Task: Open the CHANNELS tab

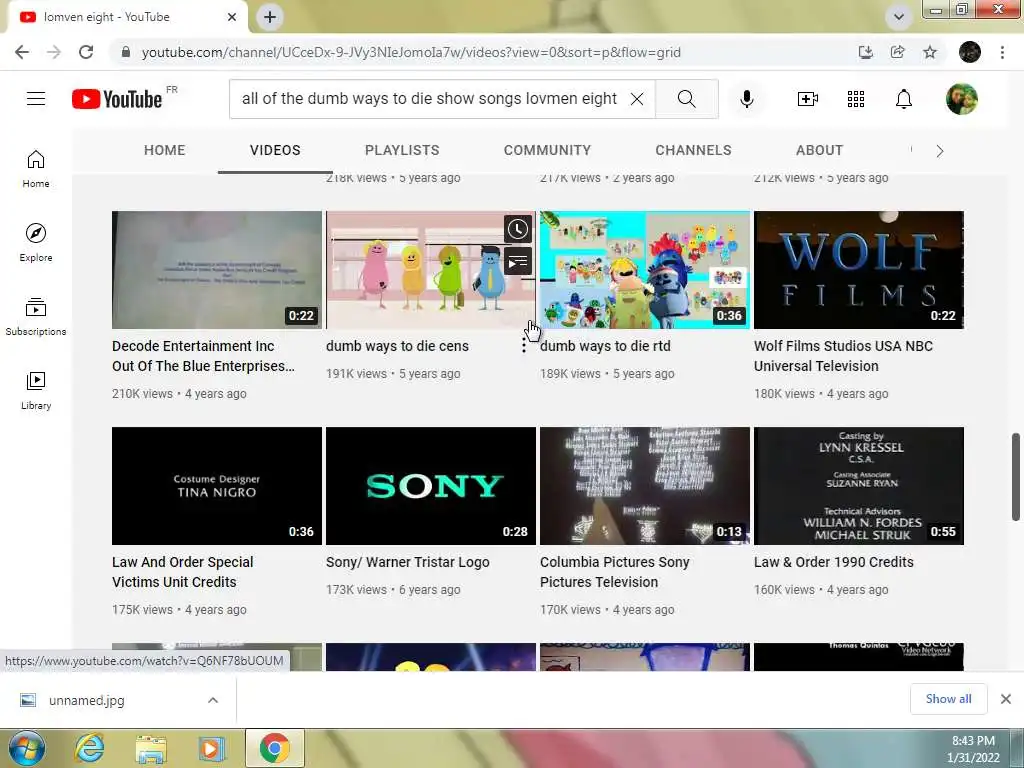Action: [x=694, y=150]
